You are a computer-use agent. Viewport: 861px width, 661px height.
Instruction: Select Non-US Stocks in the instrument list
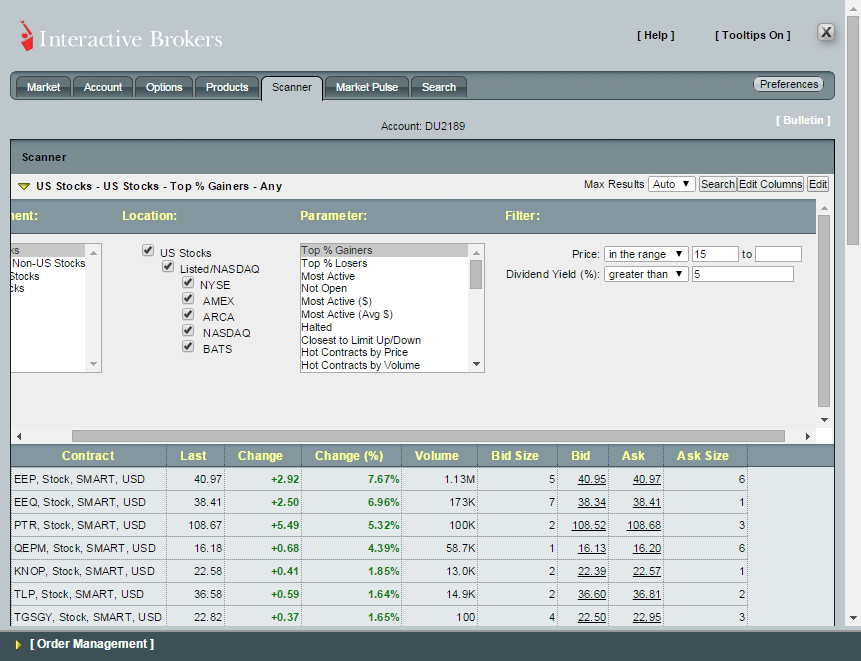[48, 264]
